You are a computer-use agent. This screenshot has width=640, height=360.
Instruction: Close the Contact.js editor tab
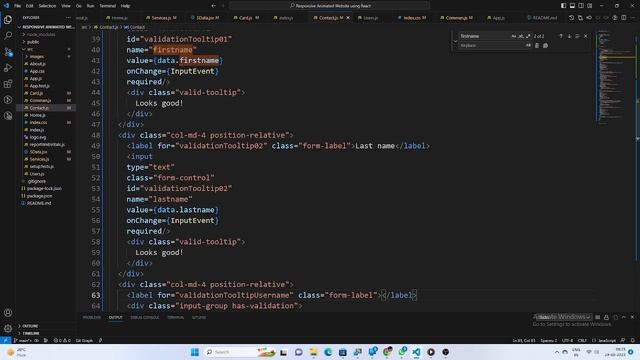[348, 18]
